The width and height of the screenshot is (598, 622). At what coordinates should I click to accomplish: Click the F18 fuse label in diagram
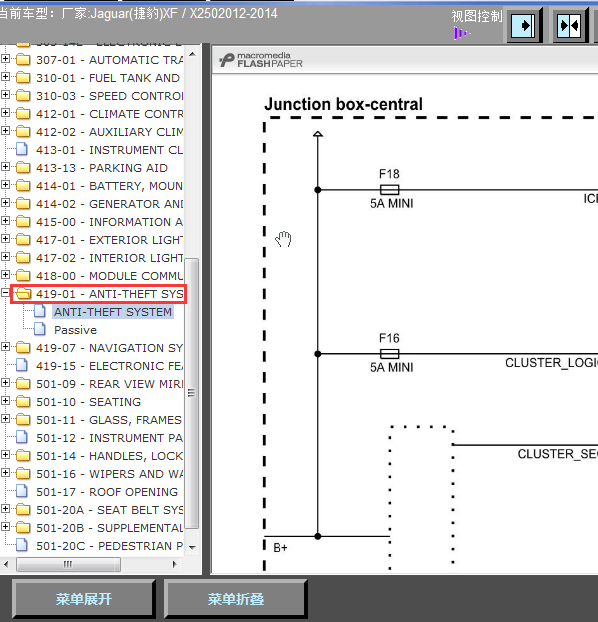tap(389, 174)
